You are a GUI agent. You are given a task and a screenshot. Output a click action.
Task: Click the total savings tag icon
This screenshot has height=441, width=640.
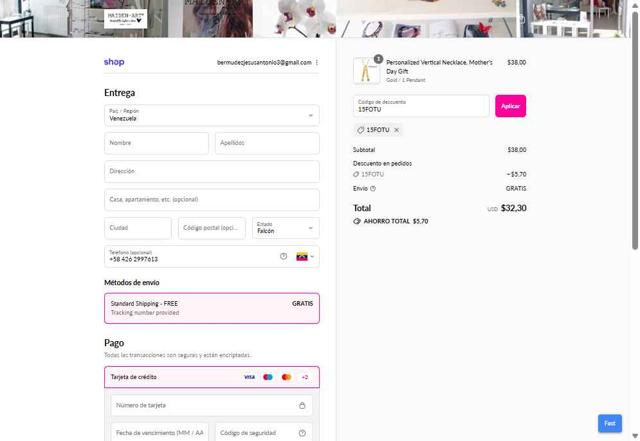coord(357,221)
